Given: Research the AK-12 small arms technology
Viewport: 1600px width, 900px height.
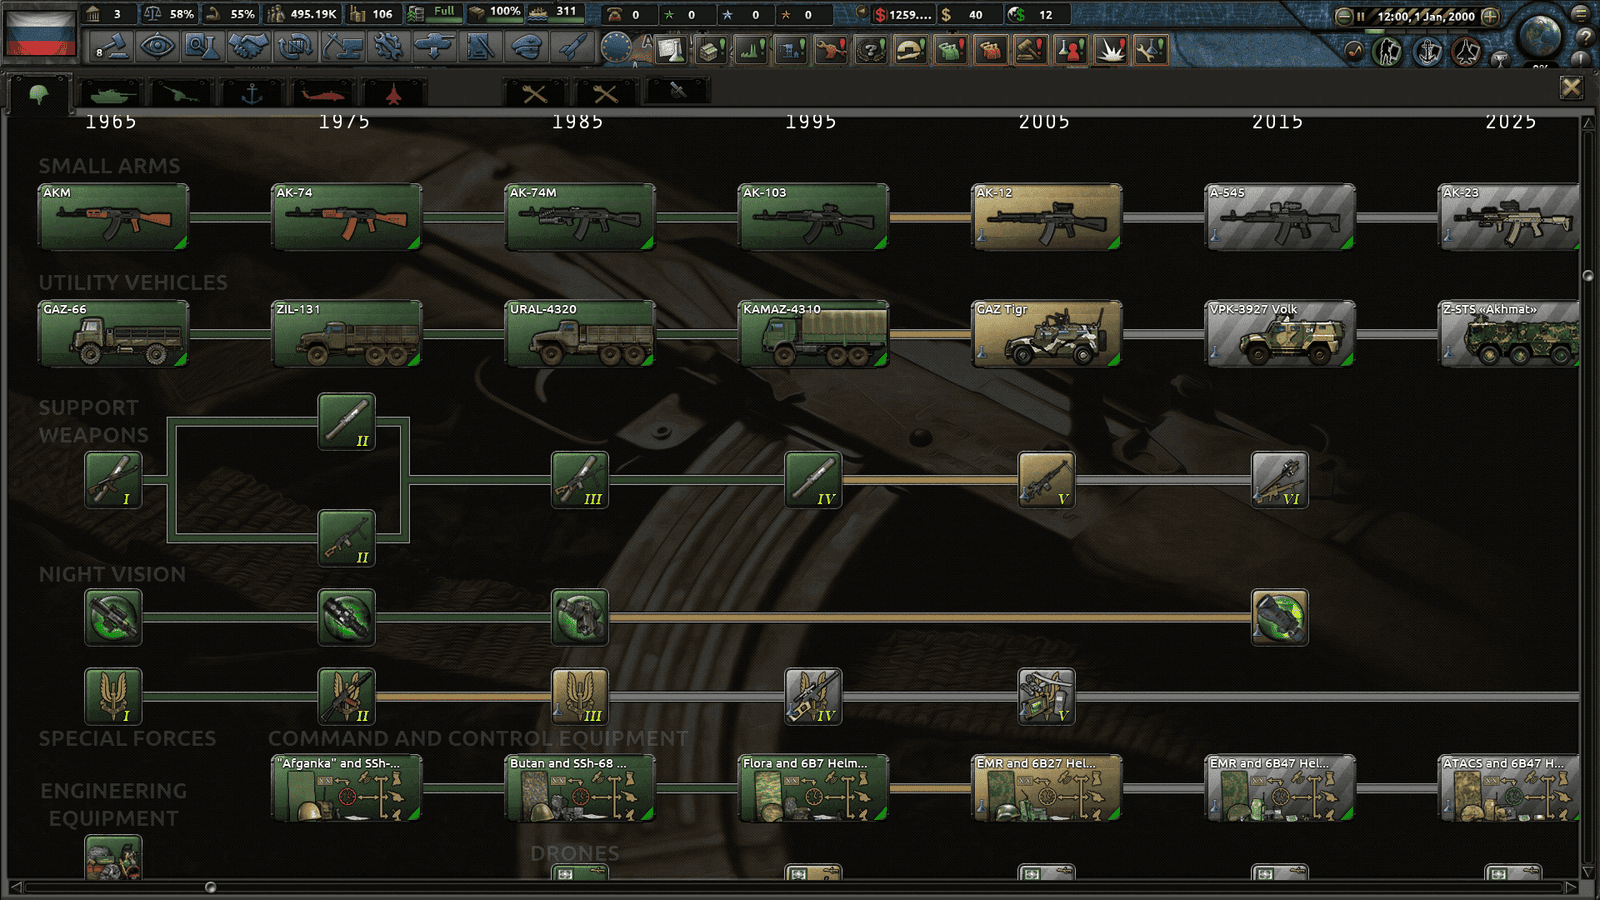Looking at the screenshot, I should pyautogui.click(x=1046, y=217).
